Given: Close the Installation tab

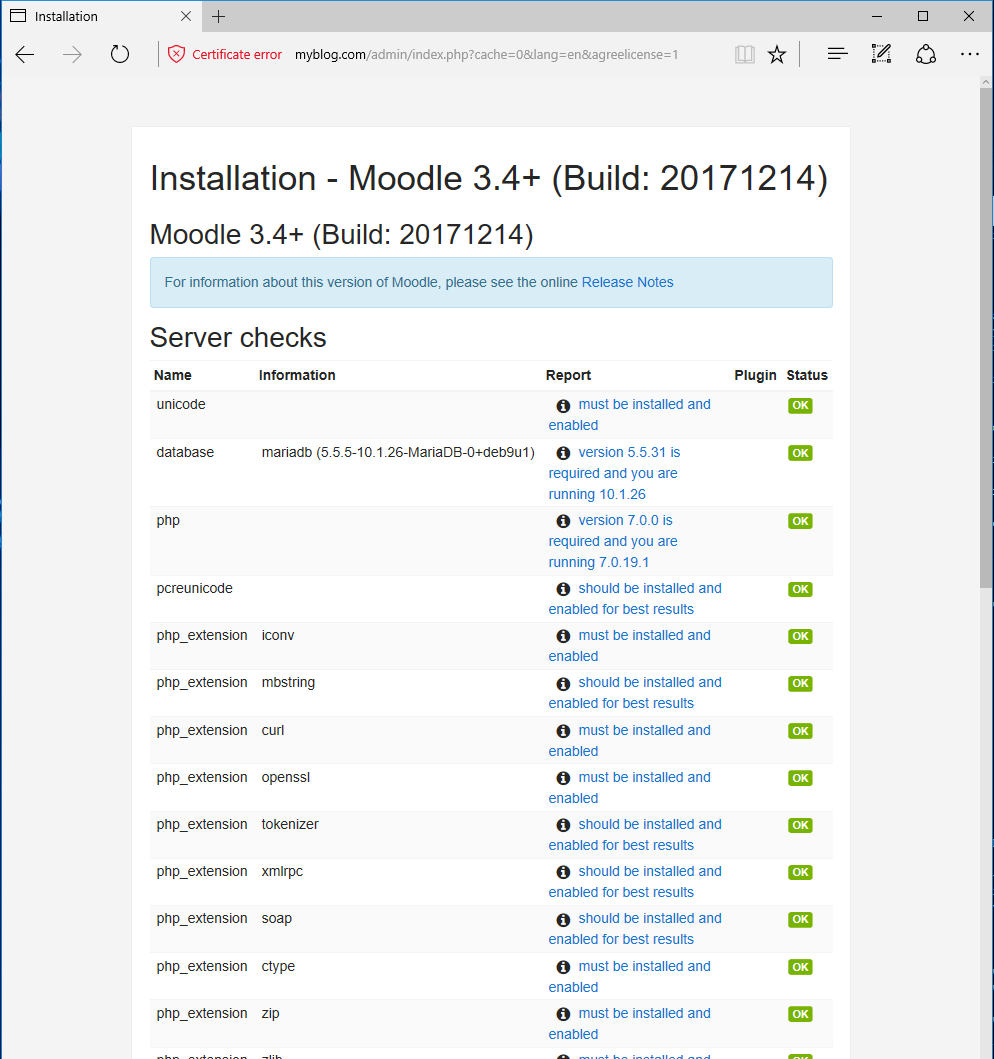Looking at the screenshot, I should [x=186, y=16].
